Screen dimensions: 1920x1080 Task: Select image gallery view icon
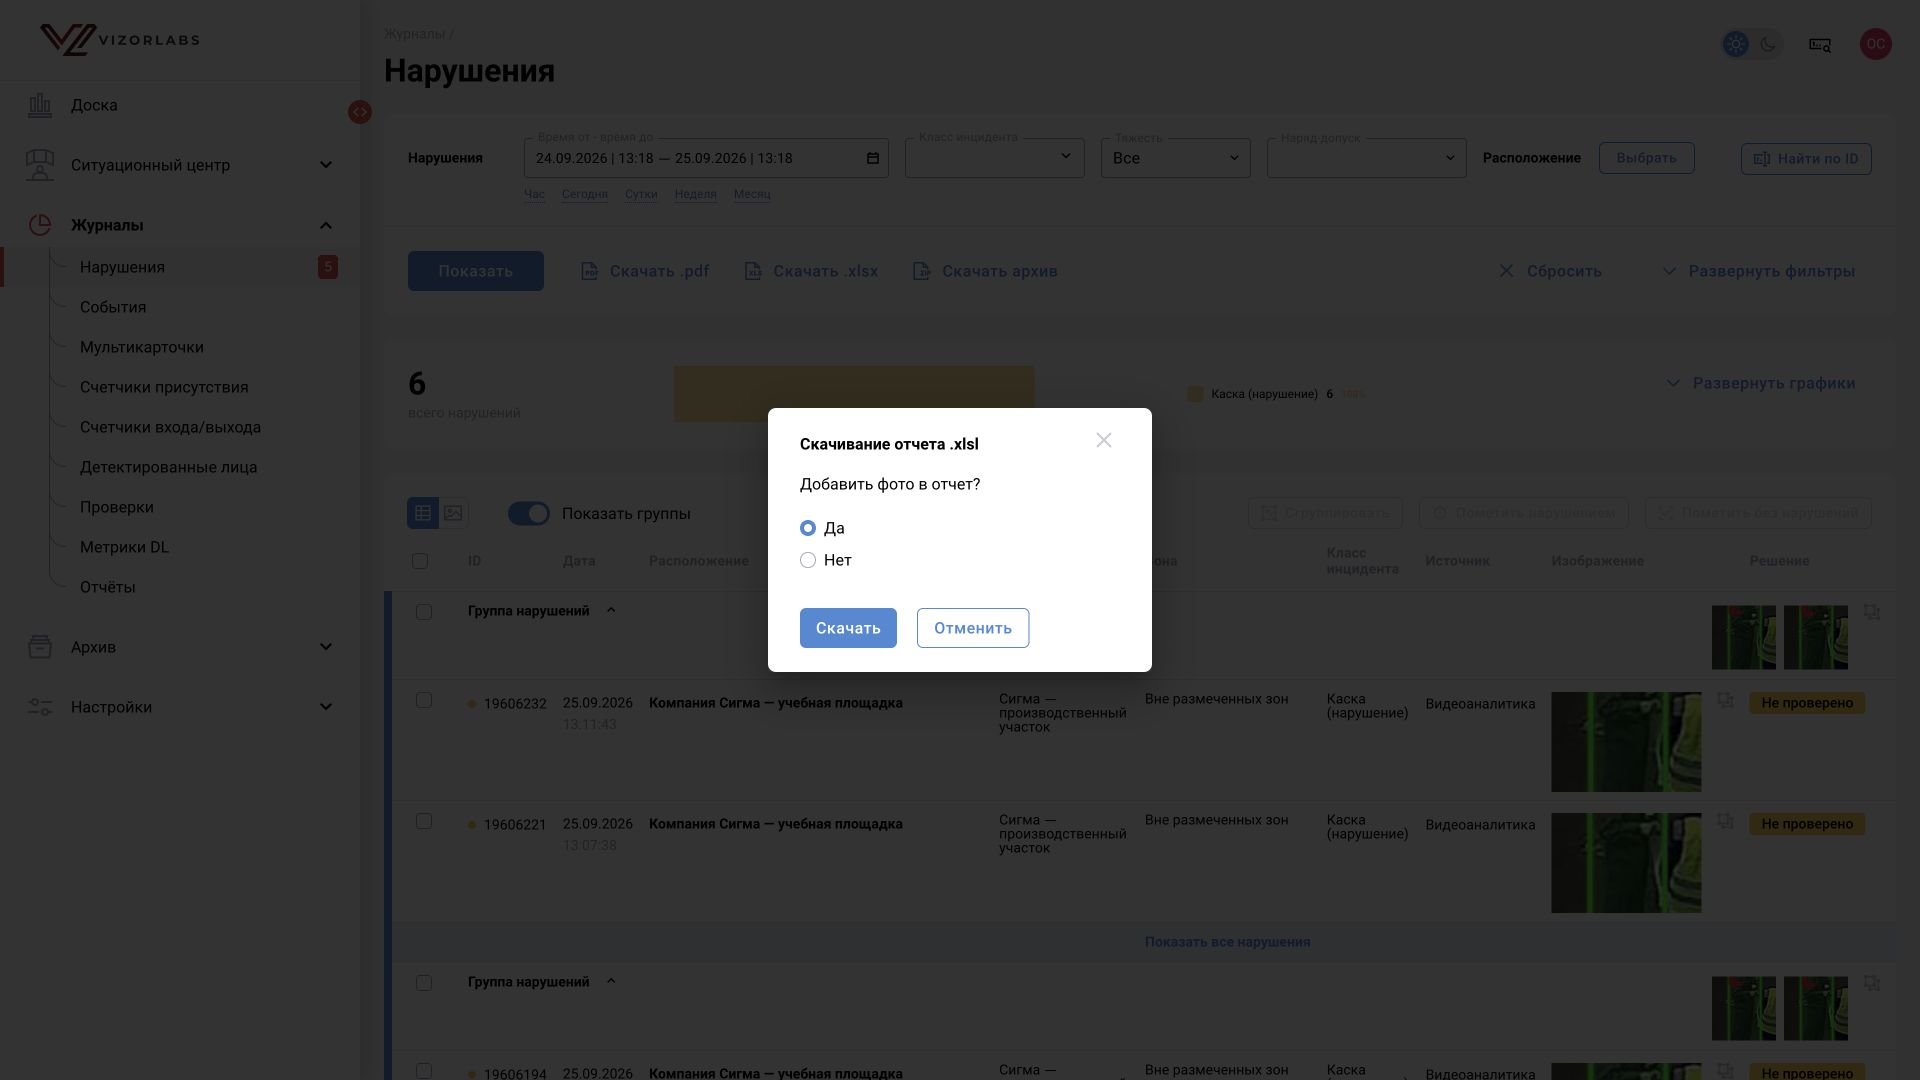[x=453, y=513]
